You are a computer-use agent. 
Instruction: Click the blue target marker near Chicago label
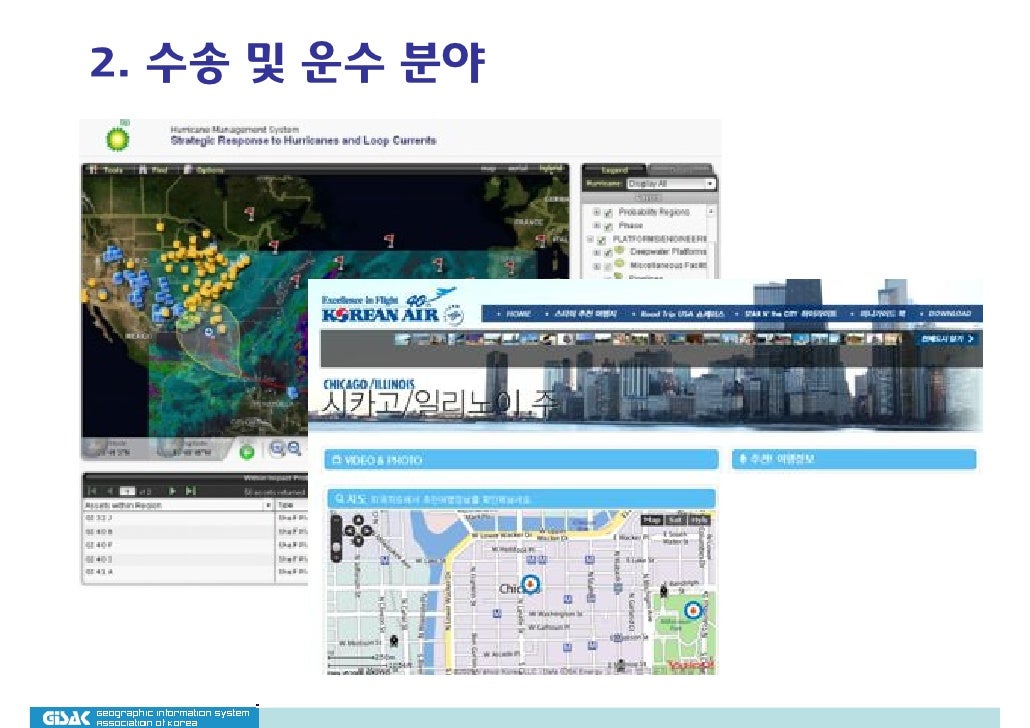530,583
